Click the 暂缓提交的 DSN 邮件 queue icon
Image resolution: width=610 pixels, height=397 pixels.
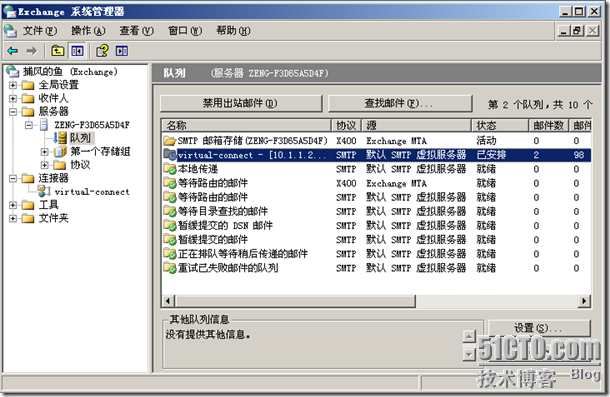[170, 225]
